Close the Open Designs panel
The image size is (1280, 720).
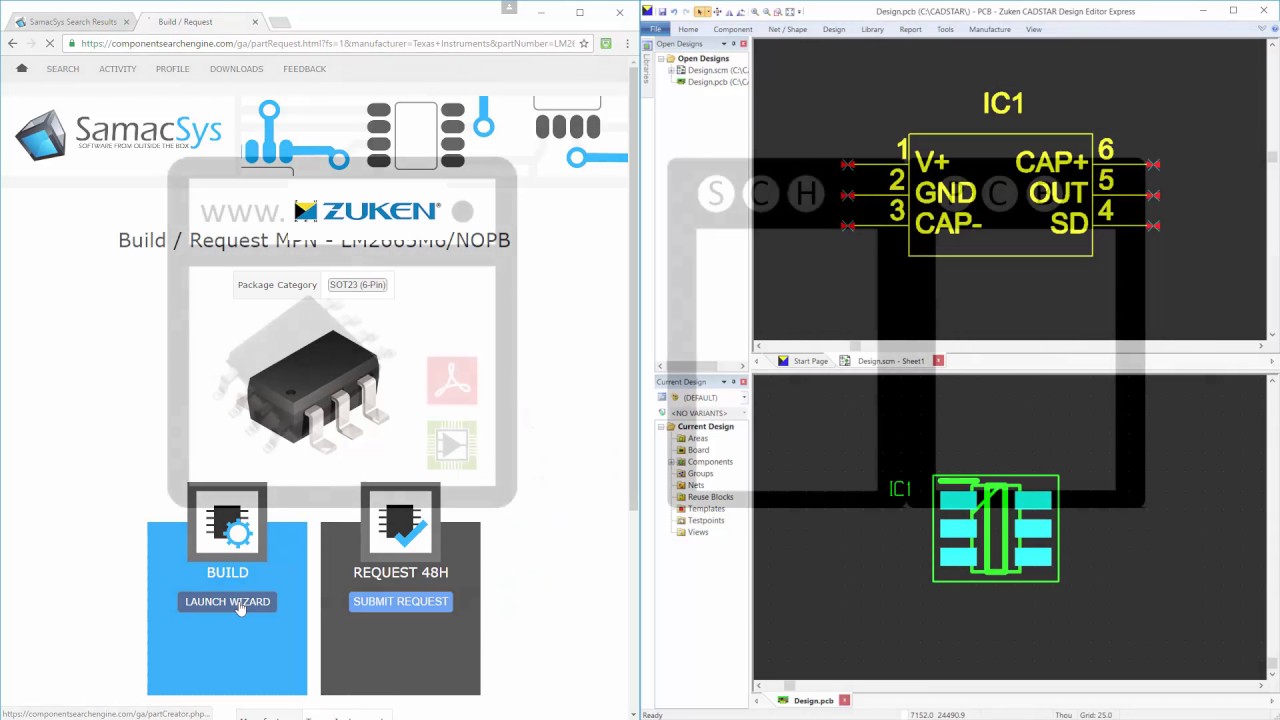coord(743,44)
